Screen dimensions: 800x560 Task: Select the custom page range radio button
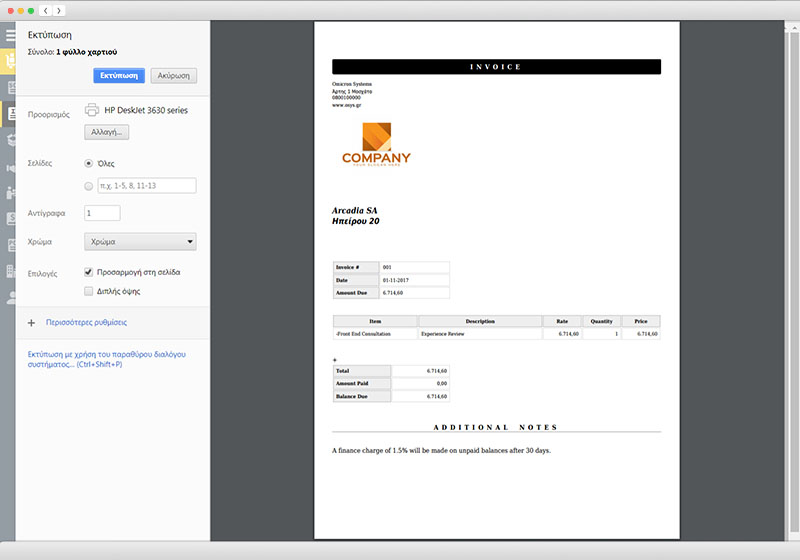(x=89, y=186)
